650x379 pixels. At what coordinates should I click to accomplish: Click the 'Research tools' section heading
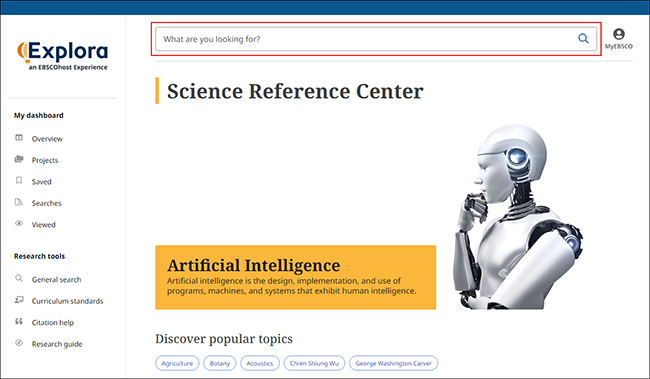pos(39,256)
